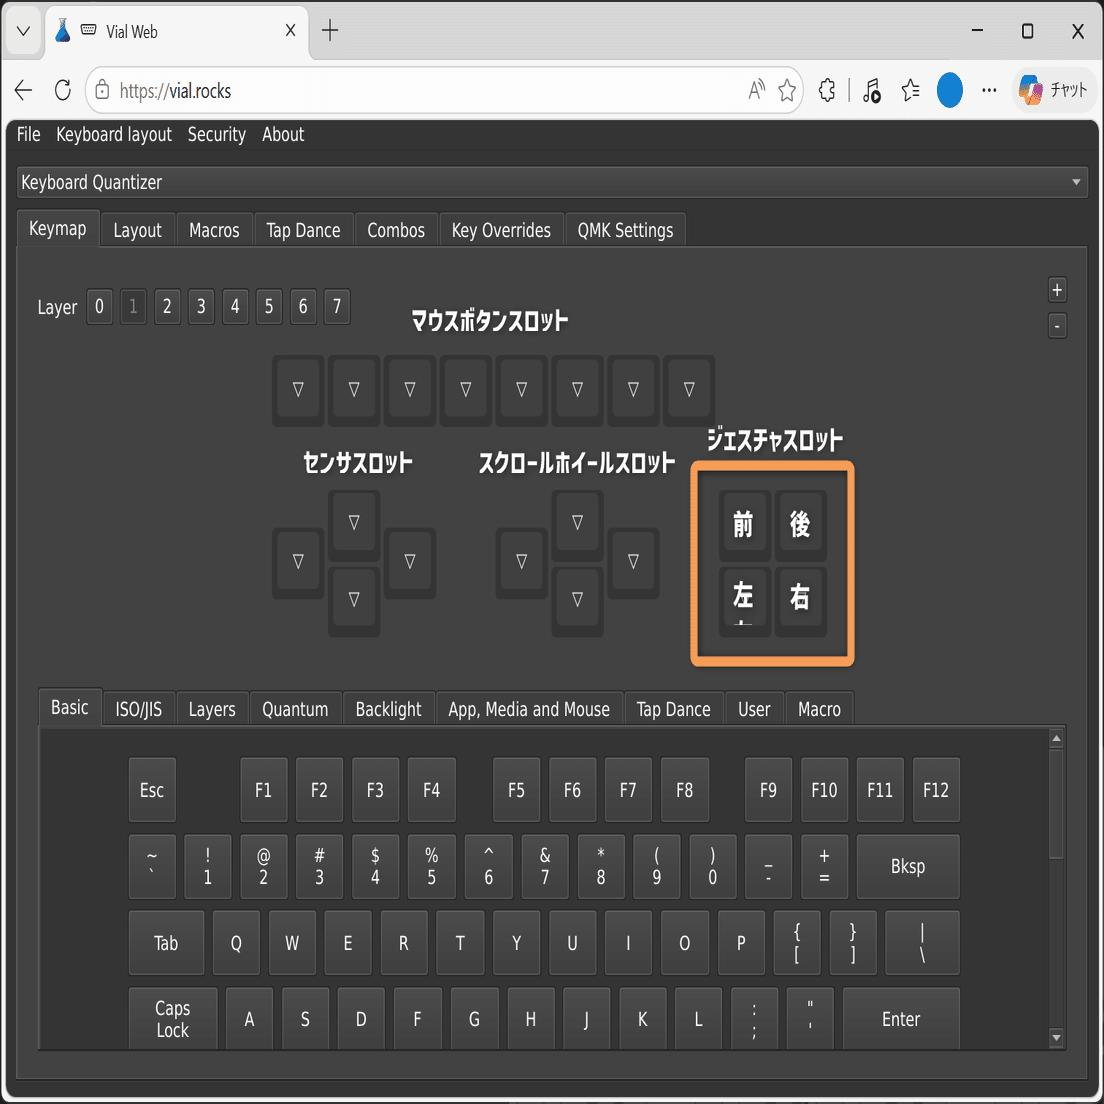Screen dimensions: 1104x1104
Task: Select the last mouse button slot key
Action: 689,389
